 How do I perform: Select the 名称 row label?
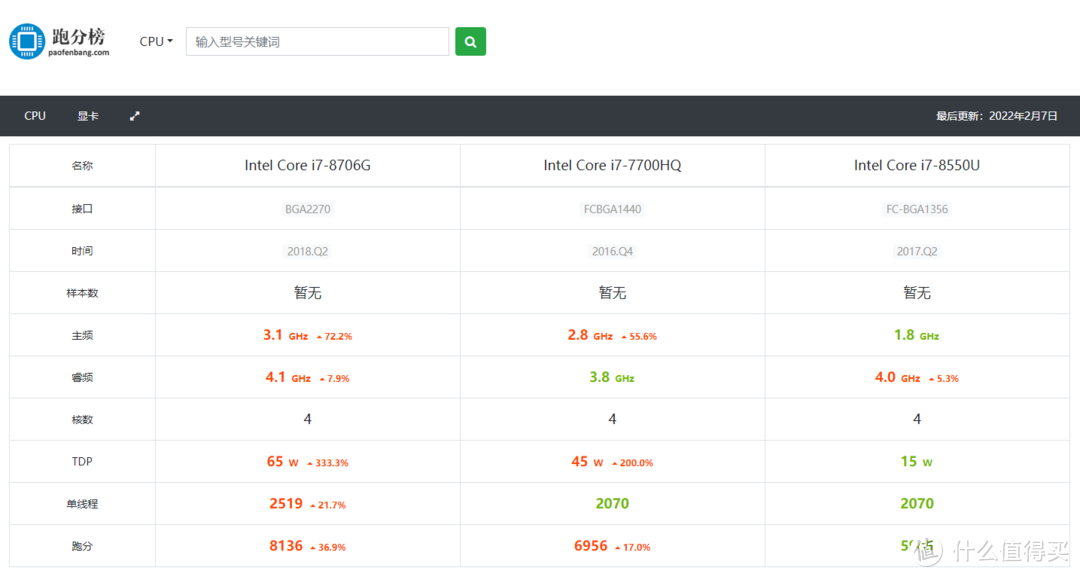[x=82, y=165]
